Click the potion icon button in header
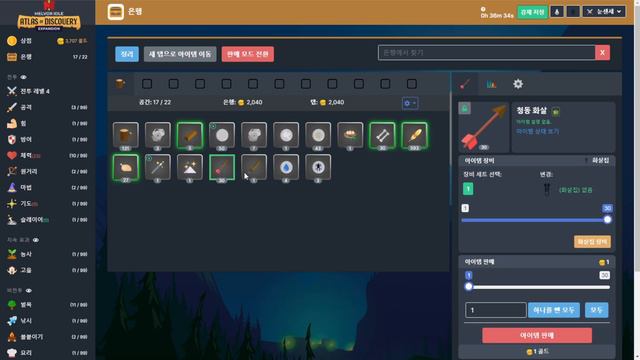 pyautogui.click(x=557, y=12)
